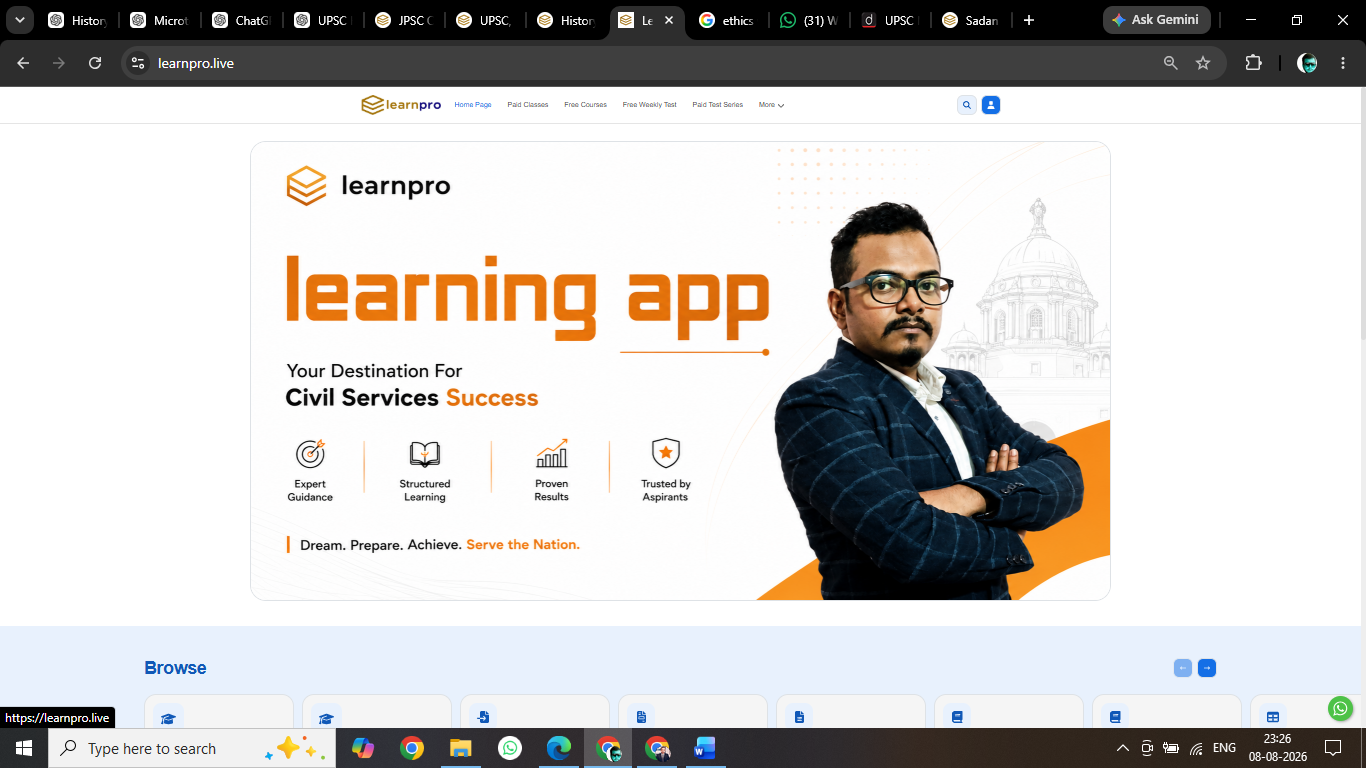The image size is (1366, 768).
Task: Open the notification center icon
Action: pos(1332,748)
